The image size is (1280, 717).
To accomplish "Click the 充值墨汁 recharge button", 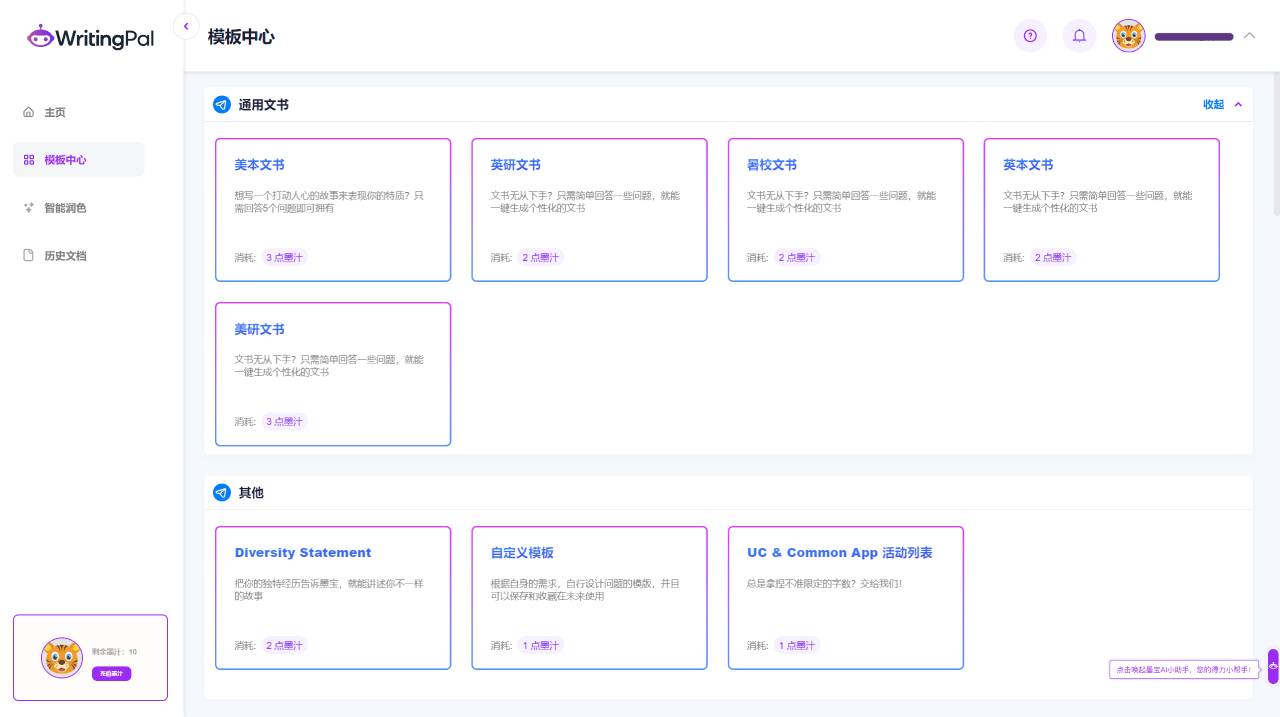I will [x=111, y=673].
